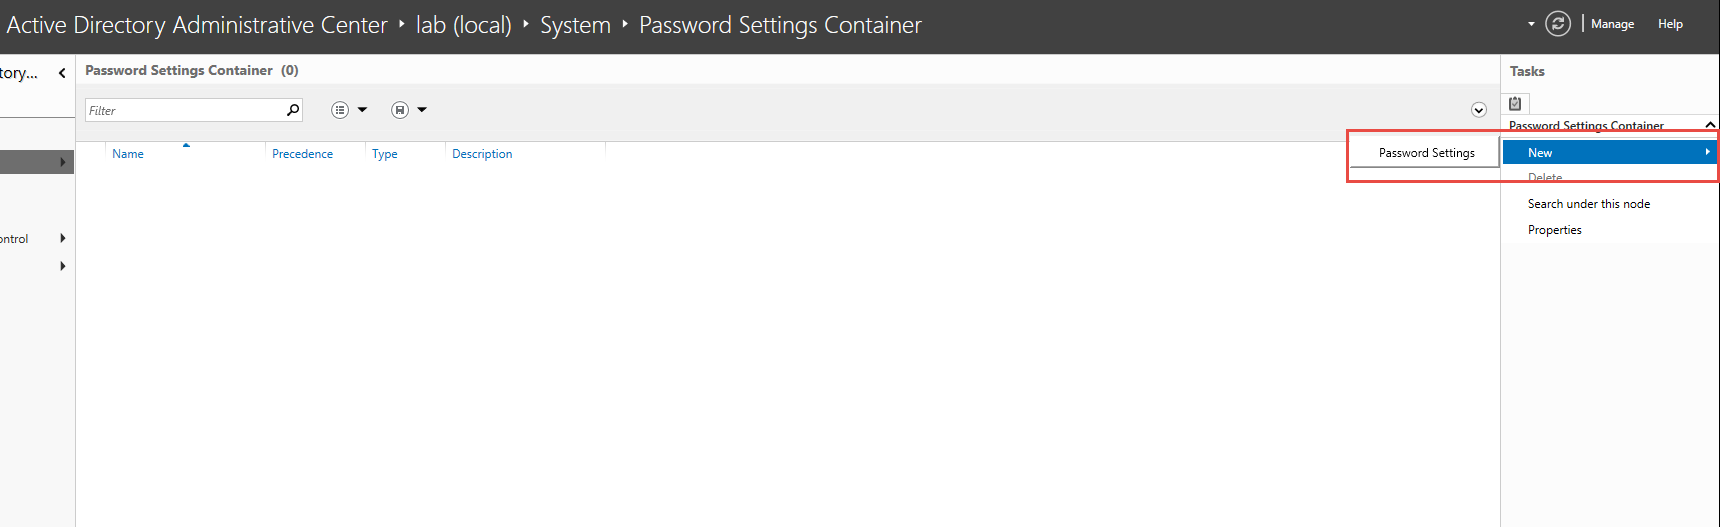Collapse the Password Settings Container task section
The height and width of the screenshot is (527, 1720).
[x=1710, y=125]
